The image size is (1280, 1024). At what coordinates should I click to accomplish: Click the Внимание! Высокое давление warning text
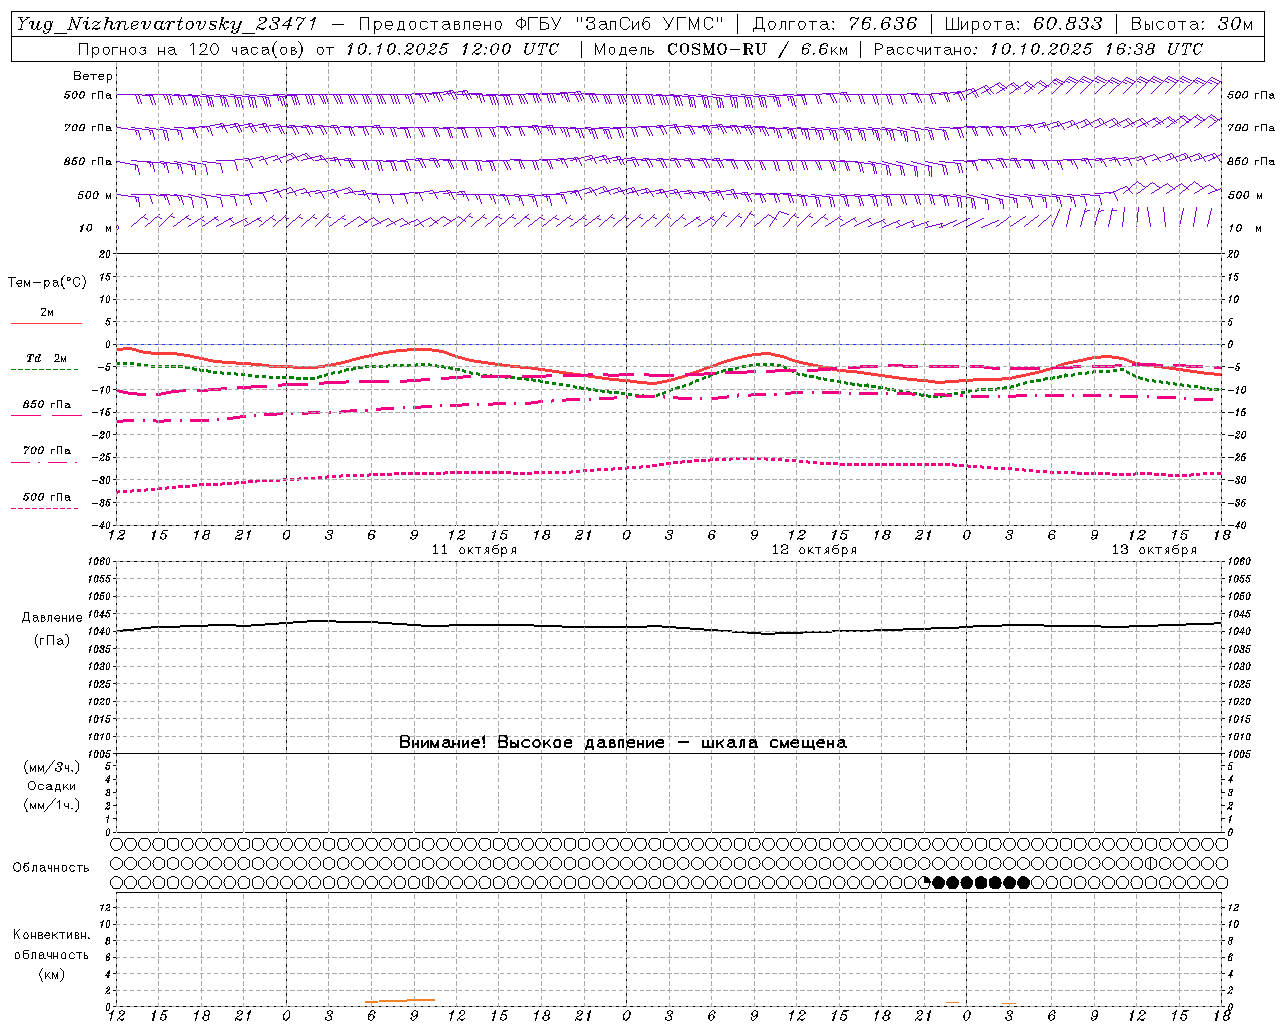[x=623, y=742]
